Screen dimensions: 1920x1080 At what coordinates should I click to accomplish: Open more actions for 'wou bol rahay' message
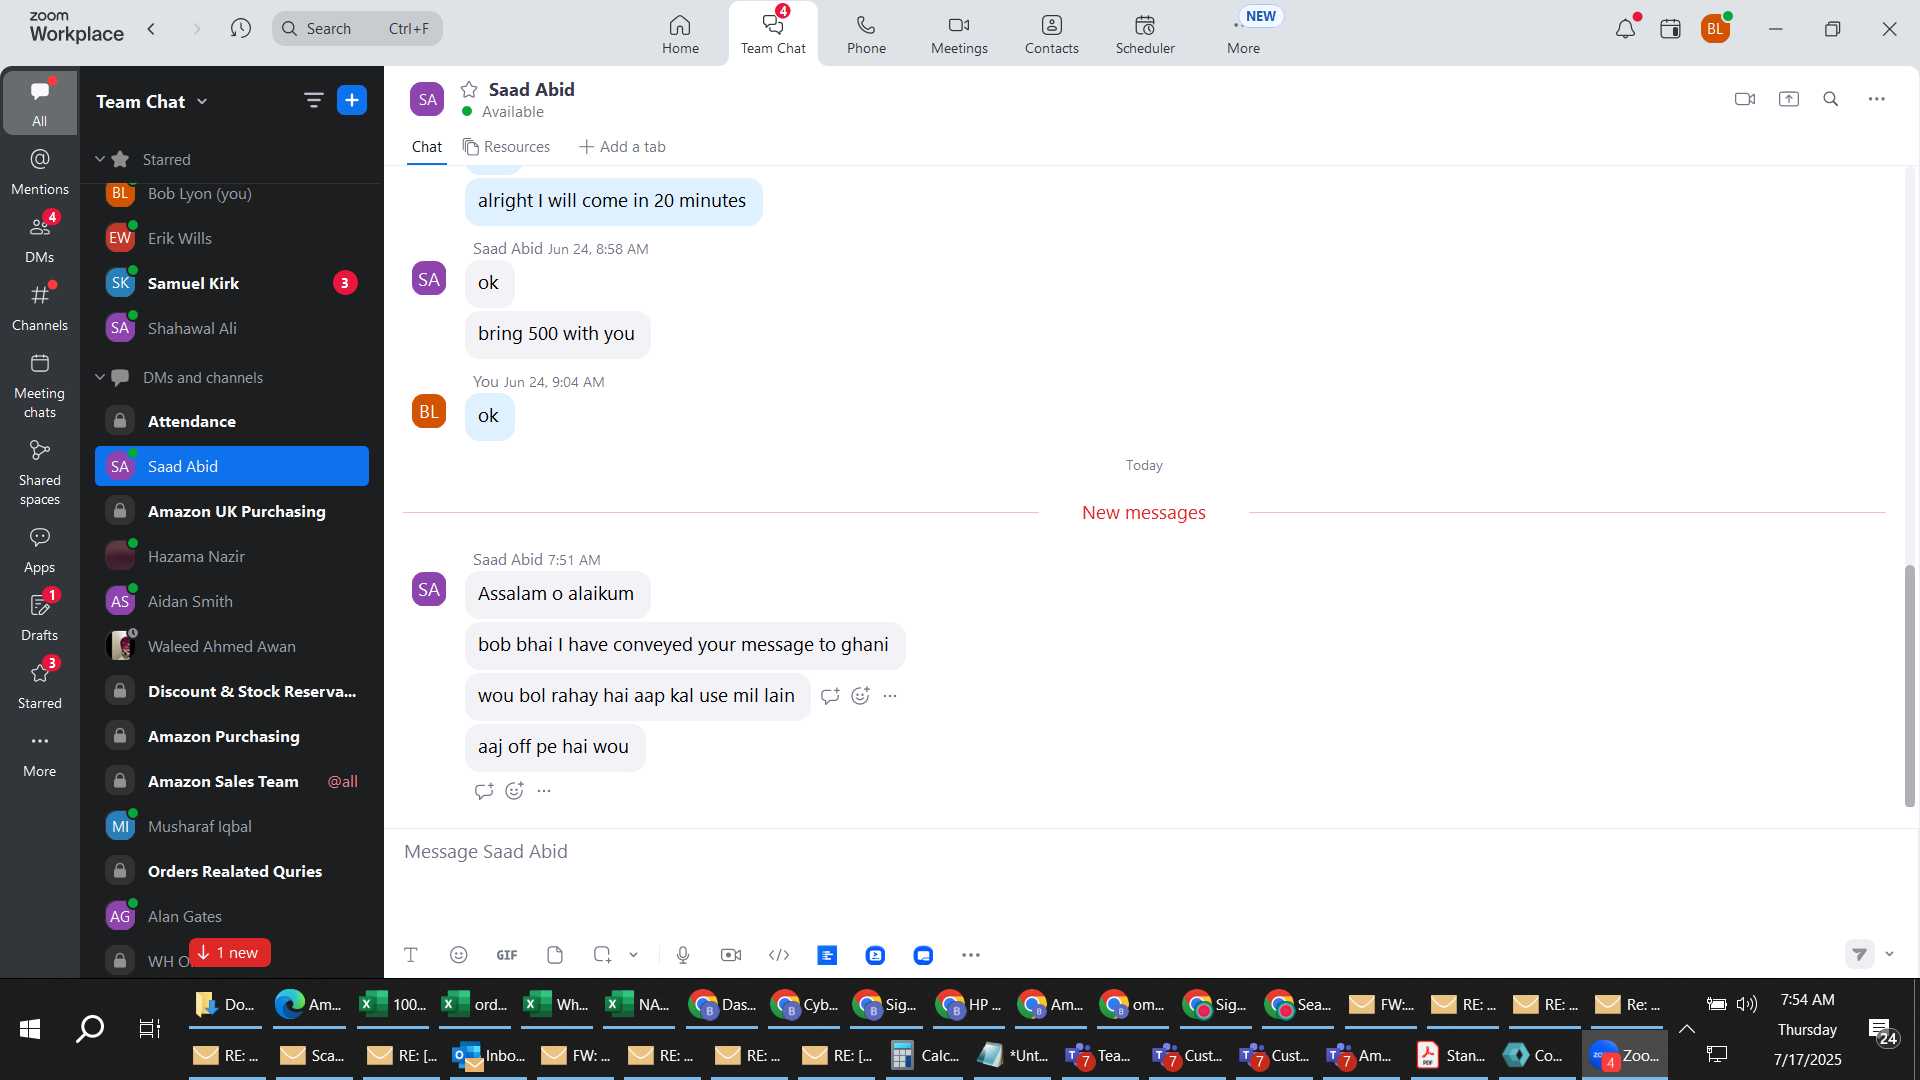(x=890, y=696)
